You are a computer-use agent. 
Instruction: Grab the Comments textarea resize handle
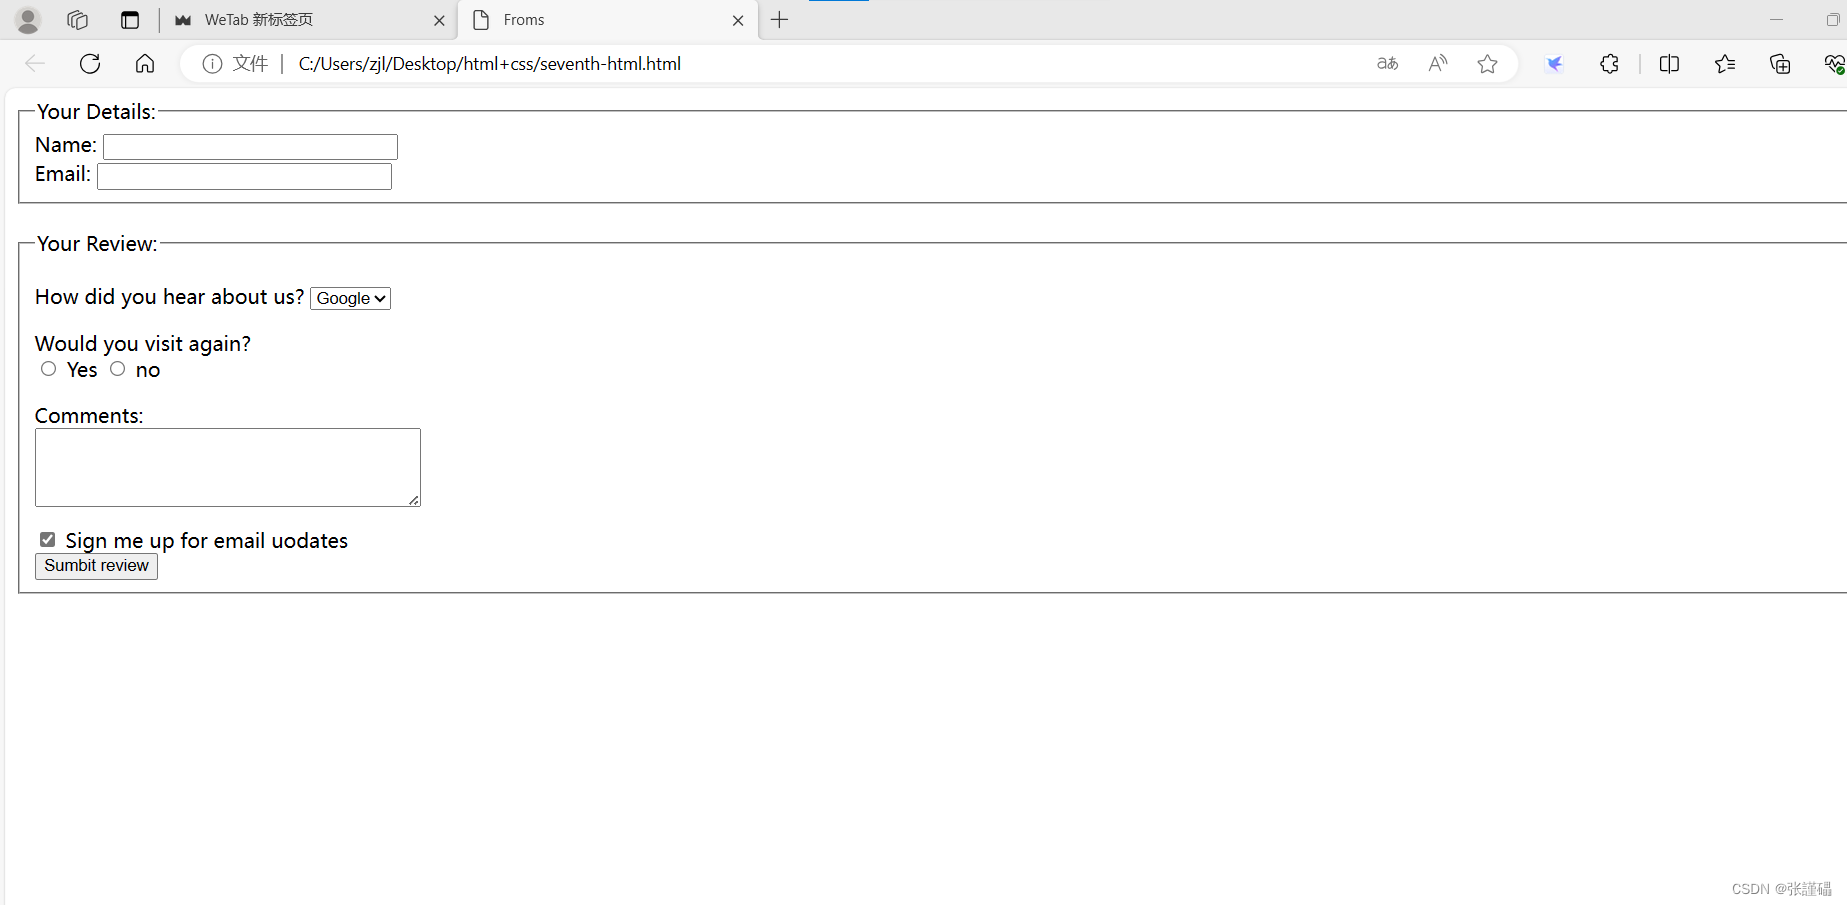(x=413, y=500)
